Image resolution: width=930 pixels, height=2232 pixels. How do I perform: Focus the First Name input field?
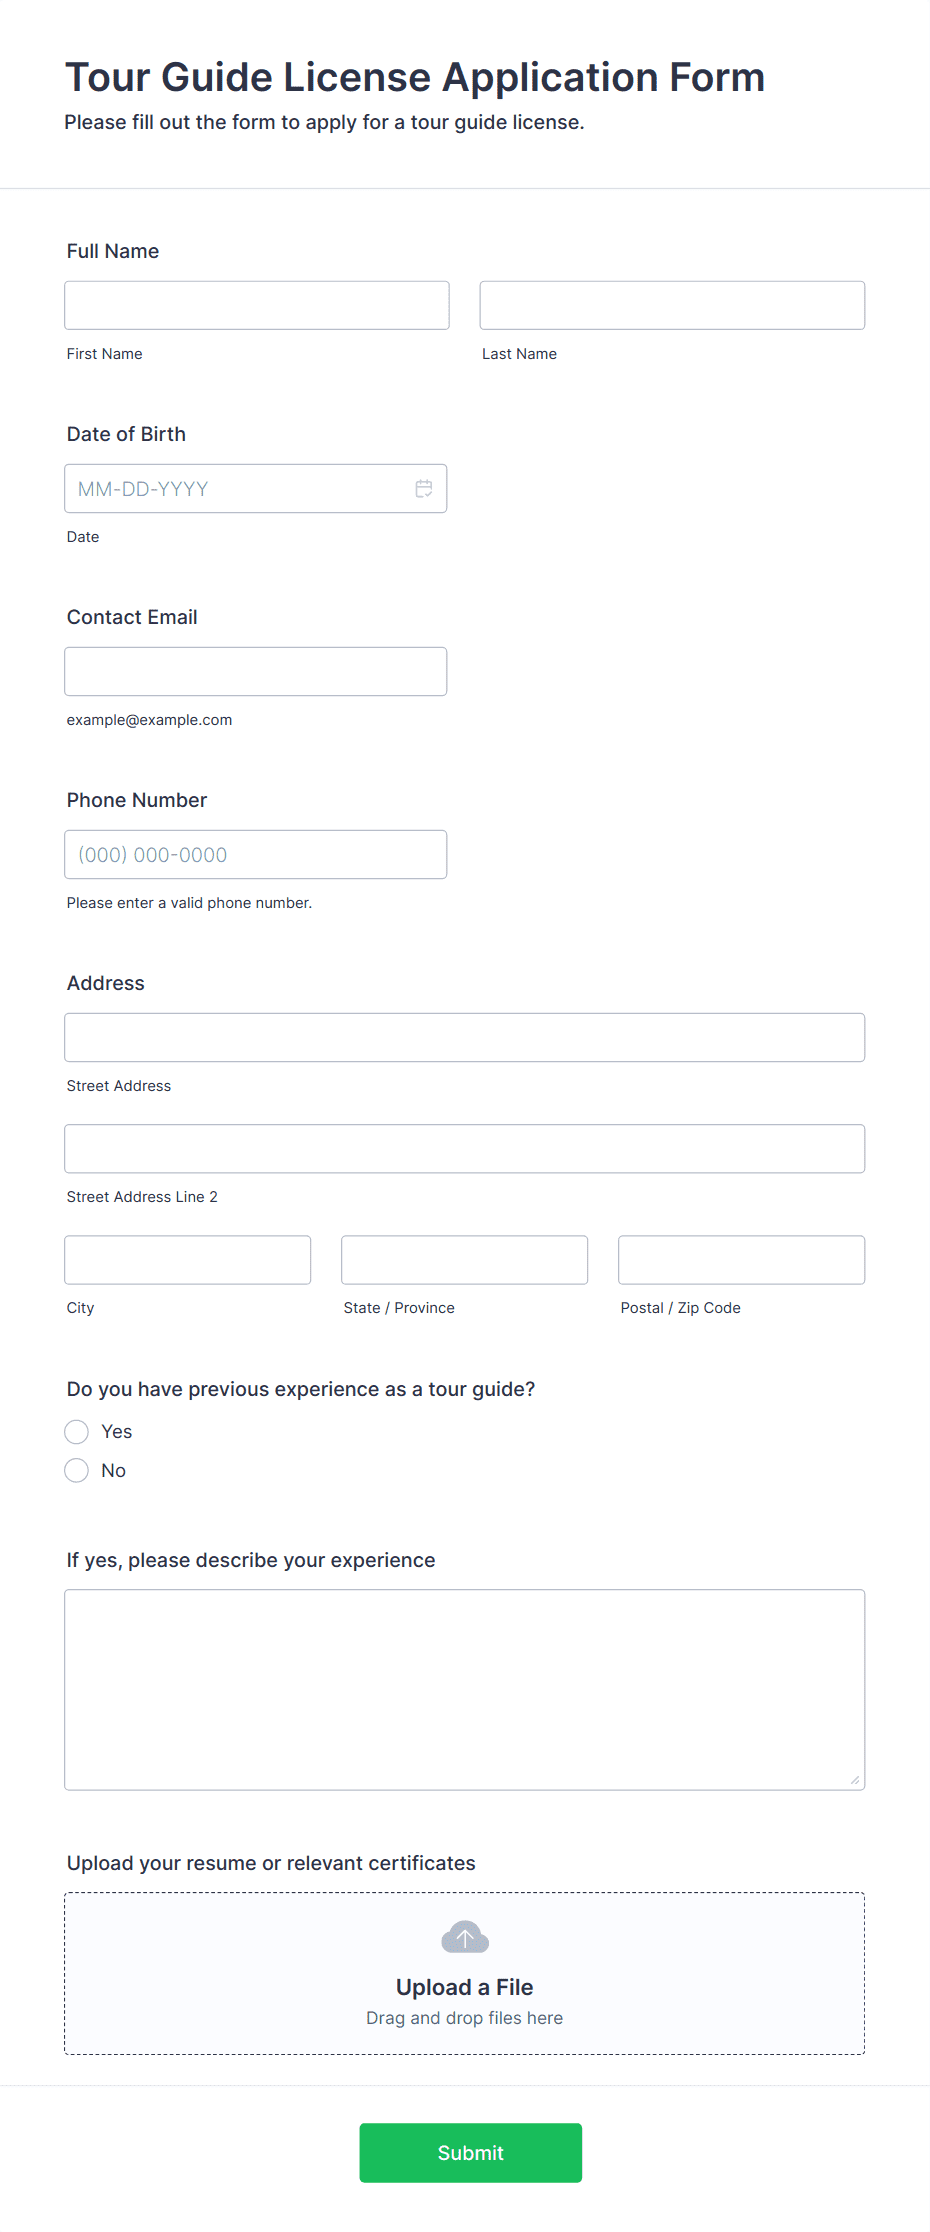tap(257, 305)
